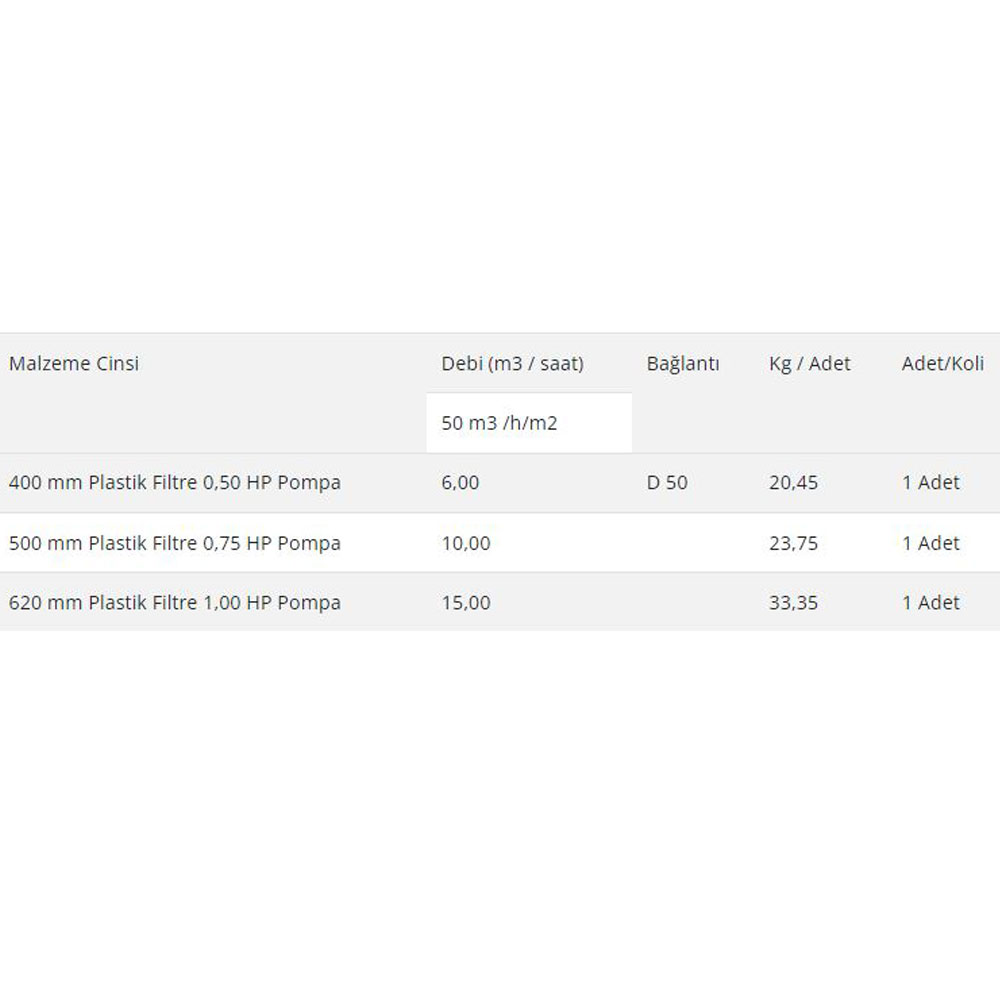Select the 620 mm Plastik Filtre row name

point(175,603)
